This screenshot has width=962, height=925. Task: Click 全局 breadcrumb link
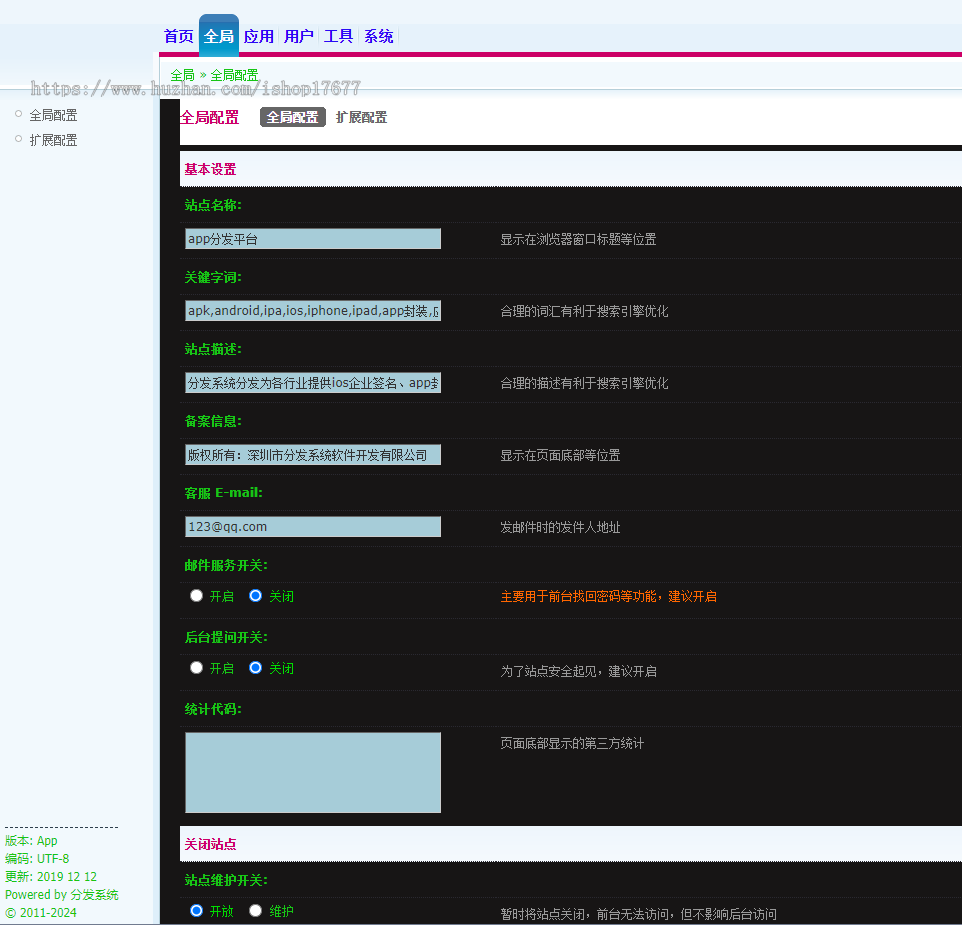[x=182, y=75]
